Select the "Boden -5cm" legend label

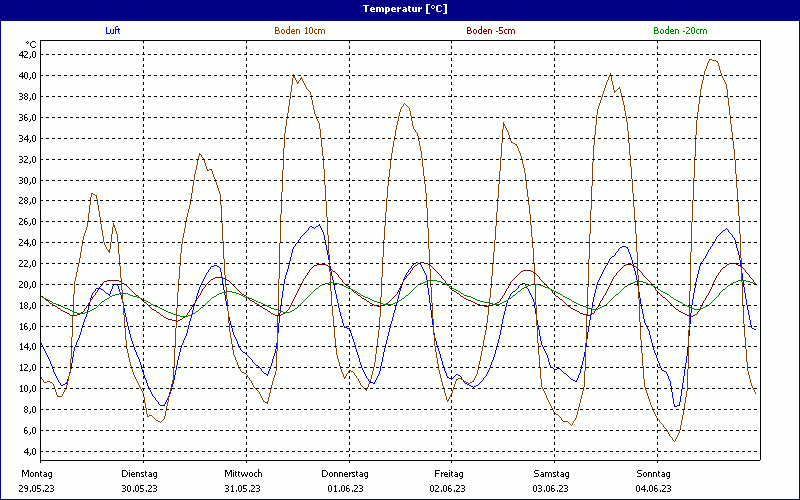coord(490,31)
